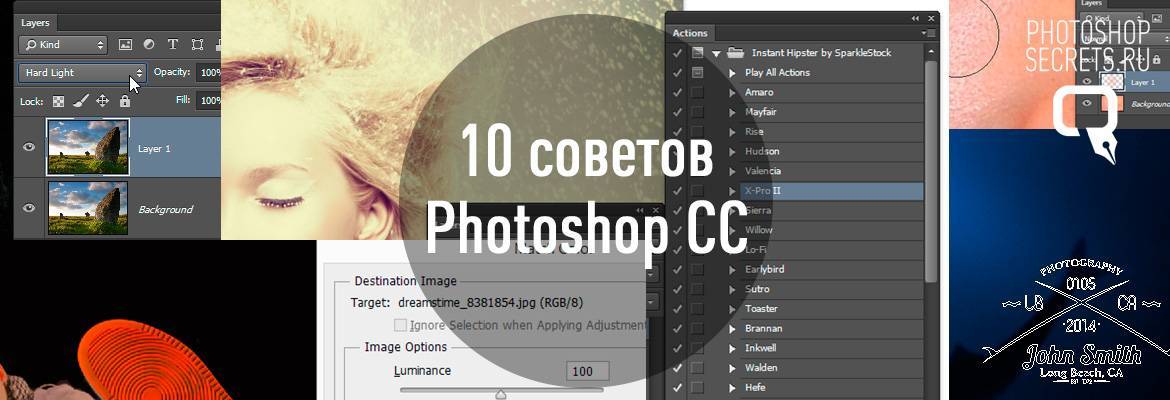Image resolution: width=1170 pixels, height=400 pixels.
Task: Select Layer 1 thumbnail in top-right Layers panel
Action: [x=1113, y=81]
